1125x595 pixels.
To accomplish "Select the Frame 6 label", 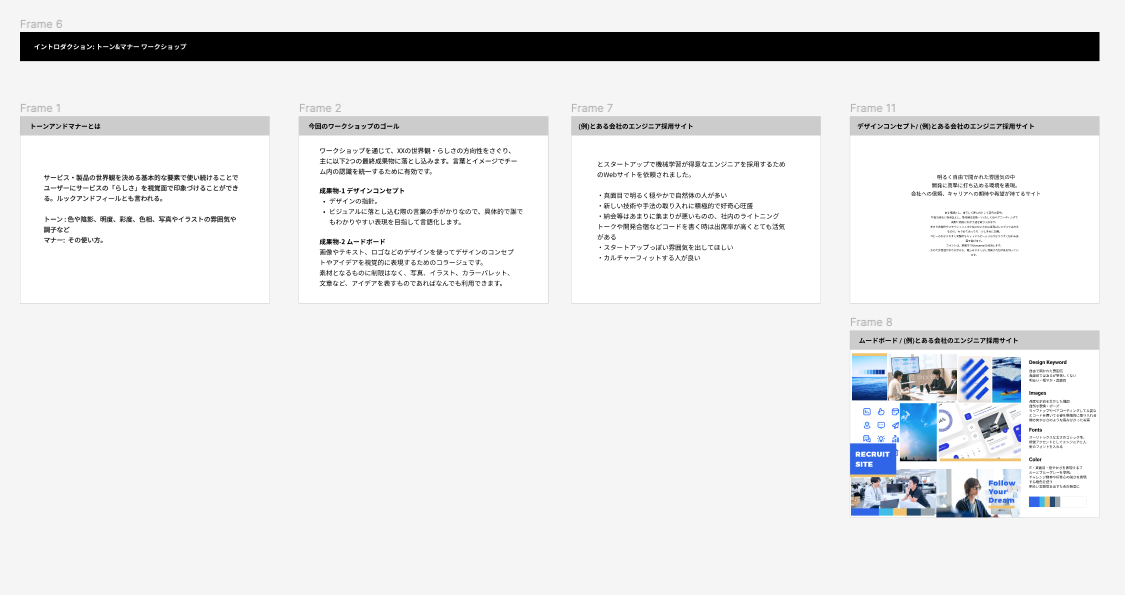I will pyautogui.click(x=41, y=24).
